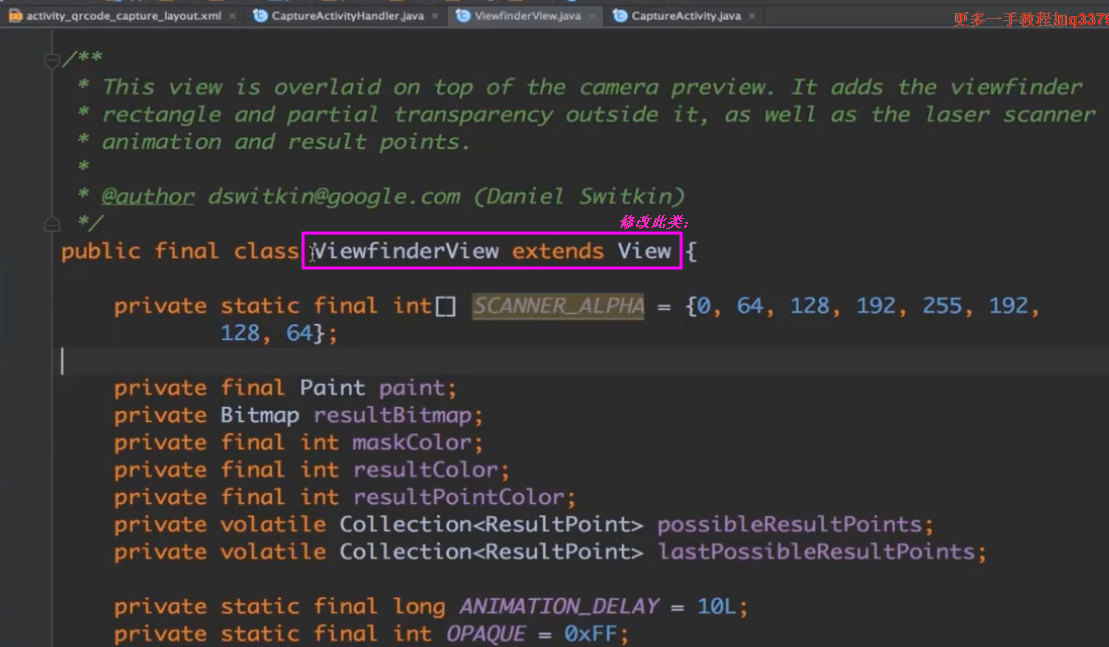
Task: Place cursor on the ANIMATION_DELAY constant
Action: point(559,606)
